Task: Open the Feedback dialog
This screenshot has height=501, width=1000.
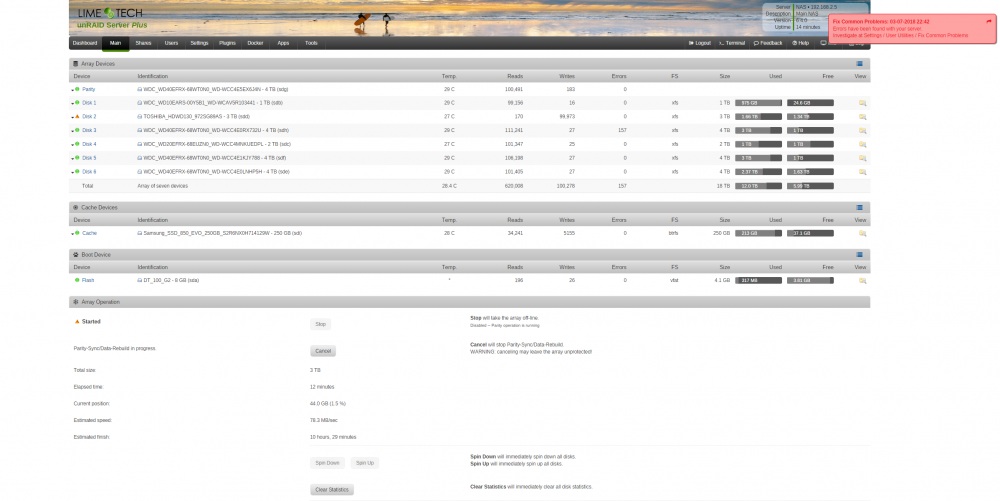Action: point(768,43)
